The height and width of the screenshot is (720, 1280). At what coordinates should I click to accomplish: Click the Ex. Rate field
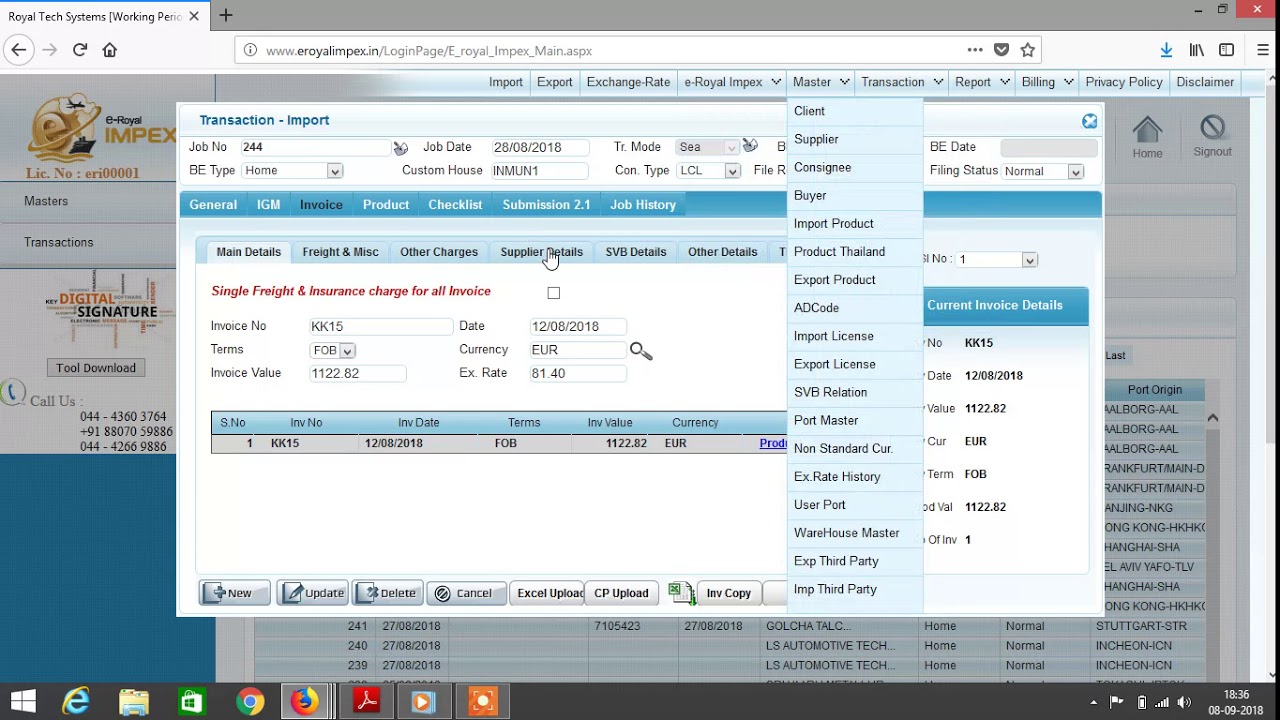(578, 373)
